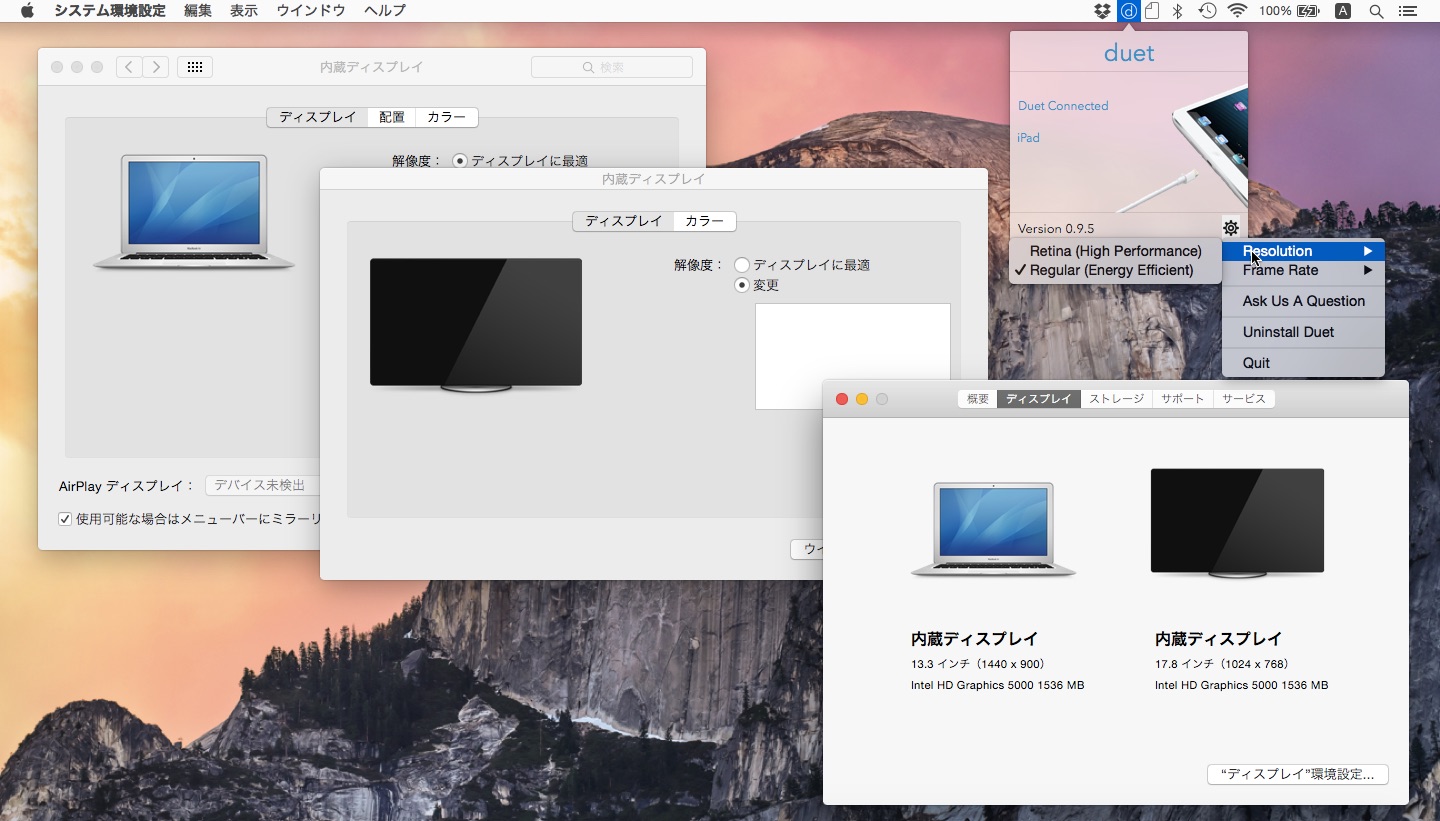Viewport: 1440px width, 821px height.
Task: Switch to the ストレージ tab
Action: click(1116, 399)
